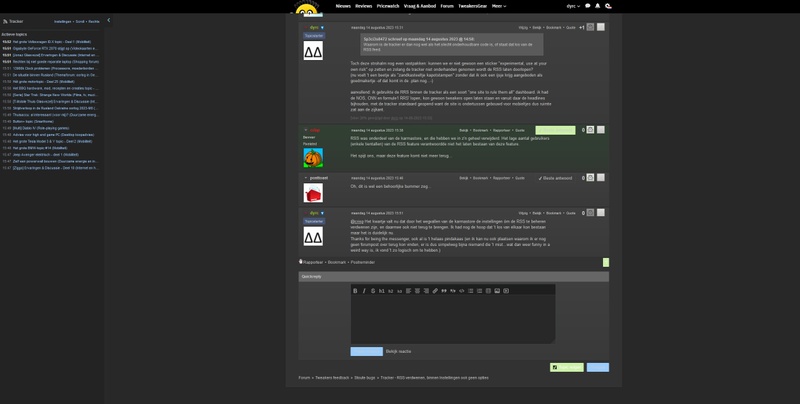Image resolution: width=800 pixels, height=404 pixels.
Task: Open Tracker 'Instellingen' link
Action: coord(62,21)
